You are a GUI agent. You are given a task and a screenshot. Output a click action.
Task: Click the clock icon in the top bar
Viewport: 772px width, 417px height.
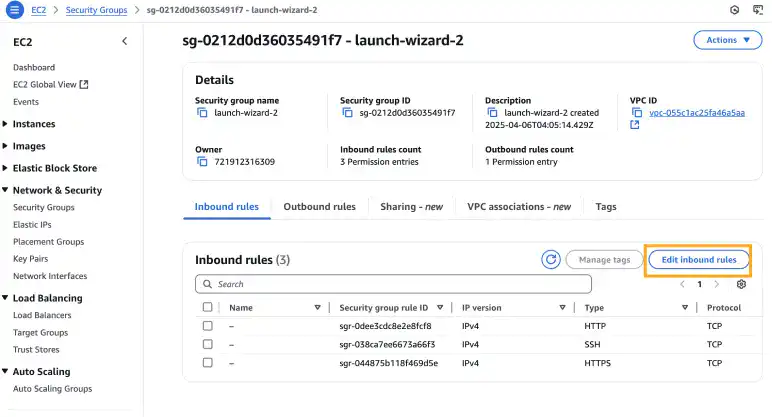point(734,10)
